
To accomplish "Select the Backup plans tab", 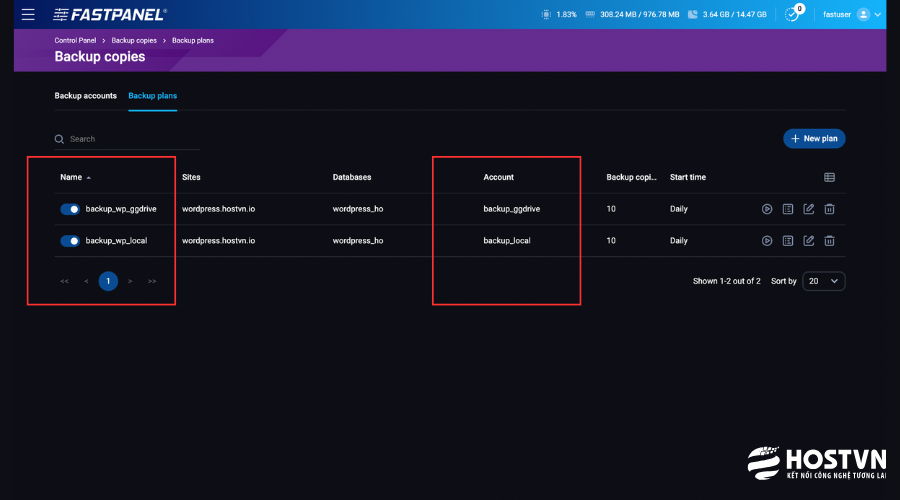I will [153, 96].
